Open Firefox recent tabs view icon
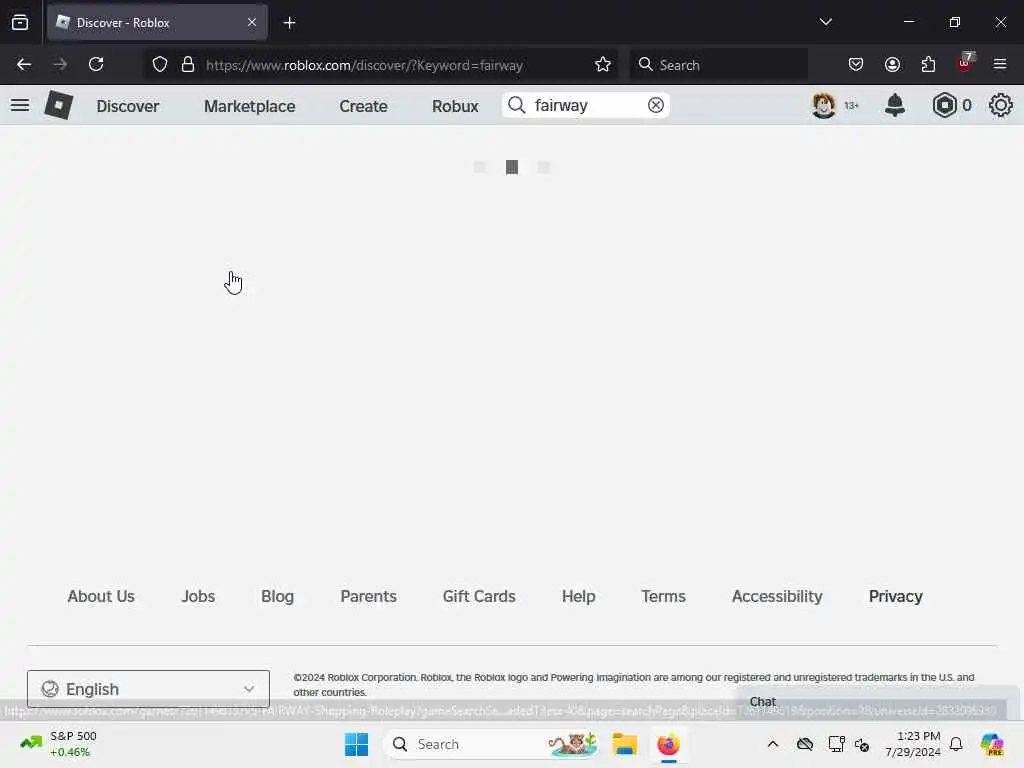Screen dimensions: 1024x768 (20, 23)
